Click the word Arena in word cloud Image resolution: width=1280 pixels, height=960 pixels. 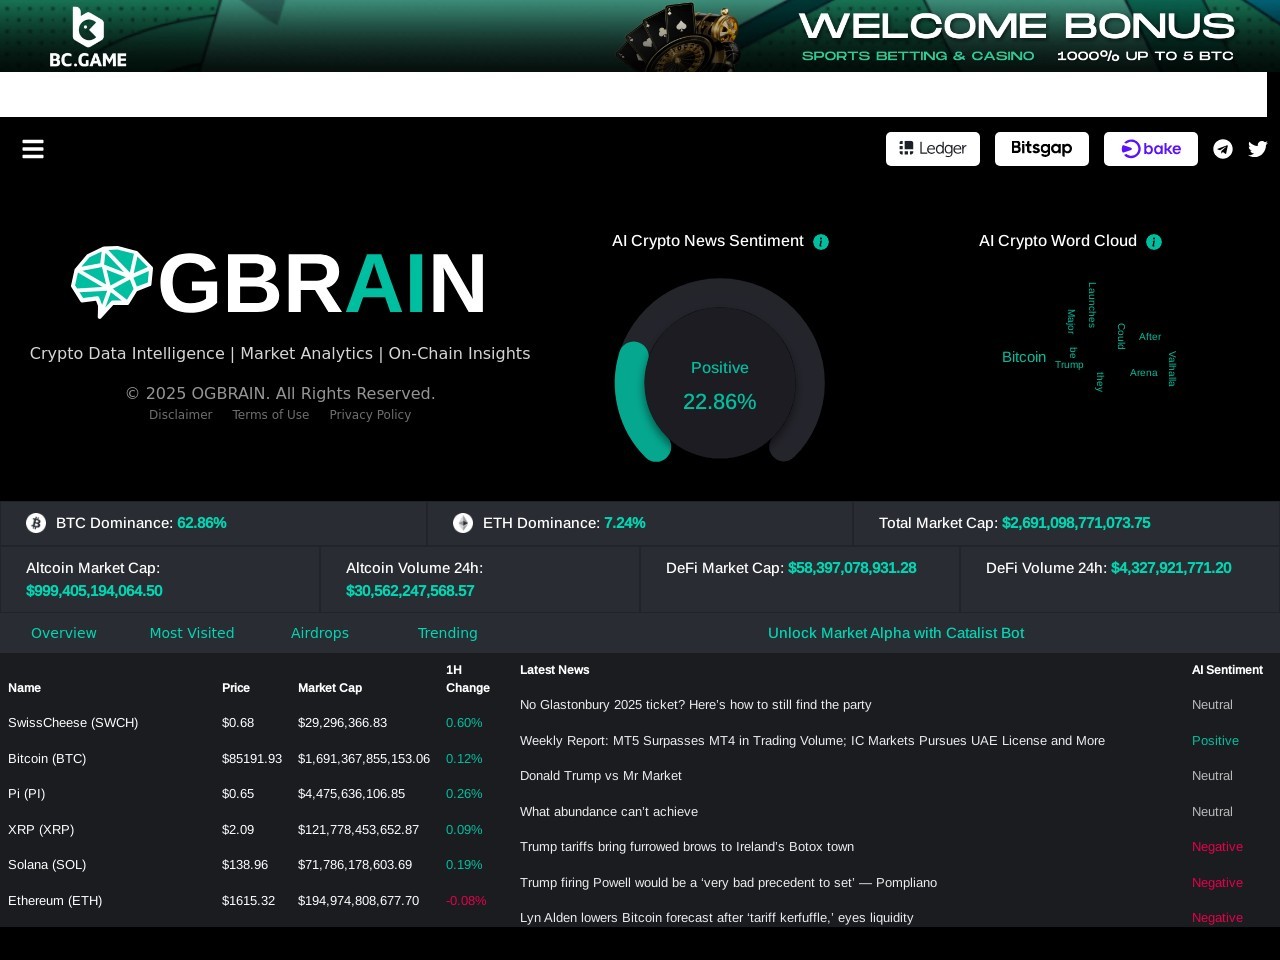click(1143, 373)
